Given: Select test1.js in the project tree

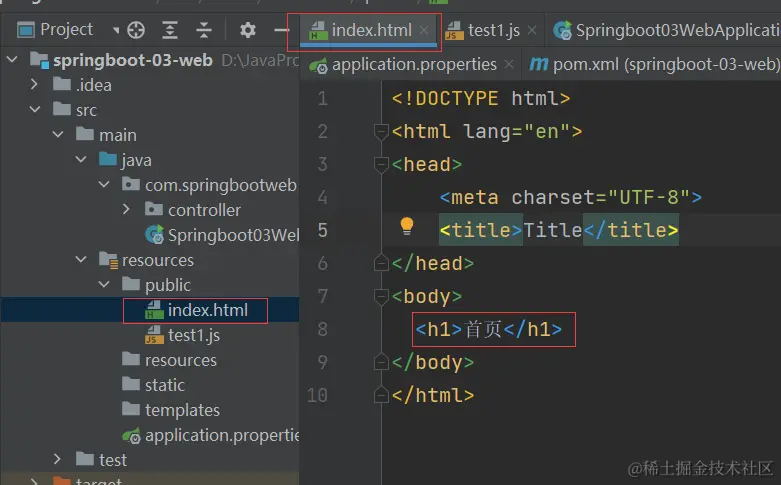Looking at the screenshot, I should click(182, 335).
